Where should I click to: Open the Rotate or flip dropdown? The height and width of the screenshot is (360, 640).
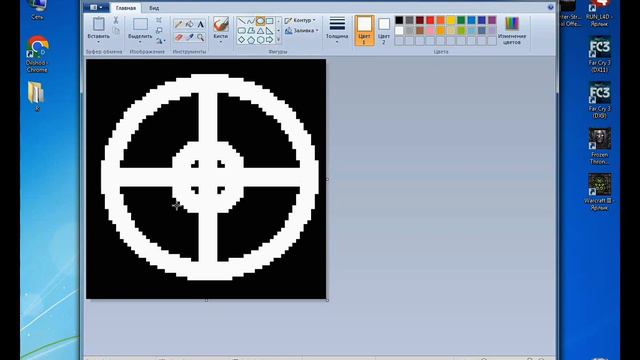click(x=160, y=41)
